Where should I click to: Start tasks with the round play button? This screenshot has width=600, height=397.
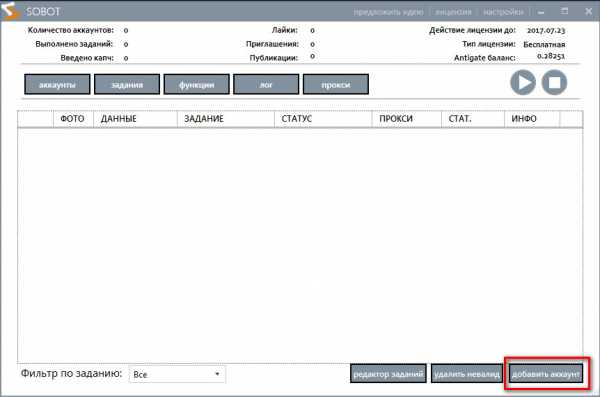(523, 82)
